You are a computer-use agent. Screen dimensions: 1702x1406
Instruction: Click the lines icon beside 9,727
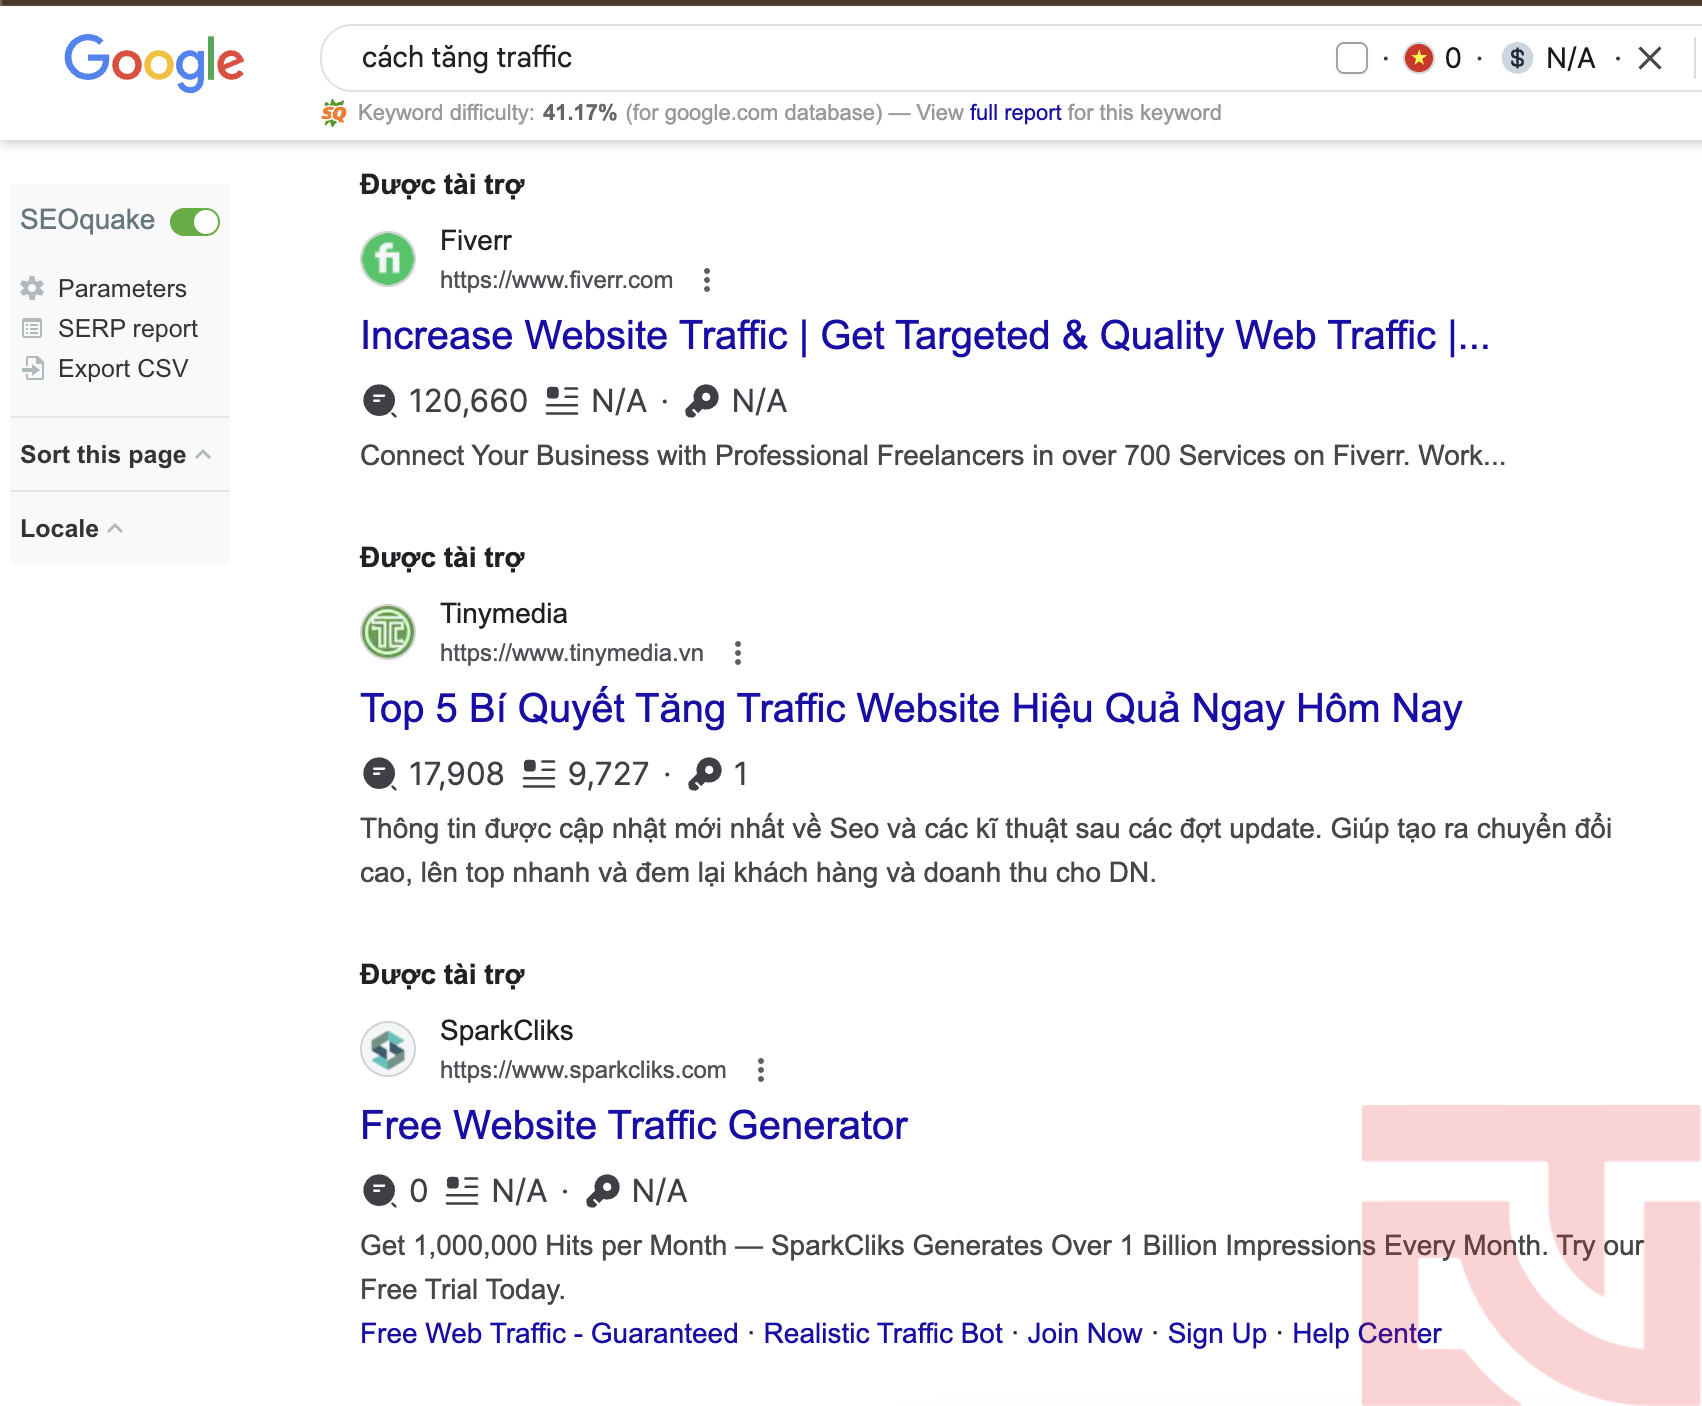[x=539, y=773]
